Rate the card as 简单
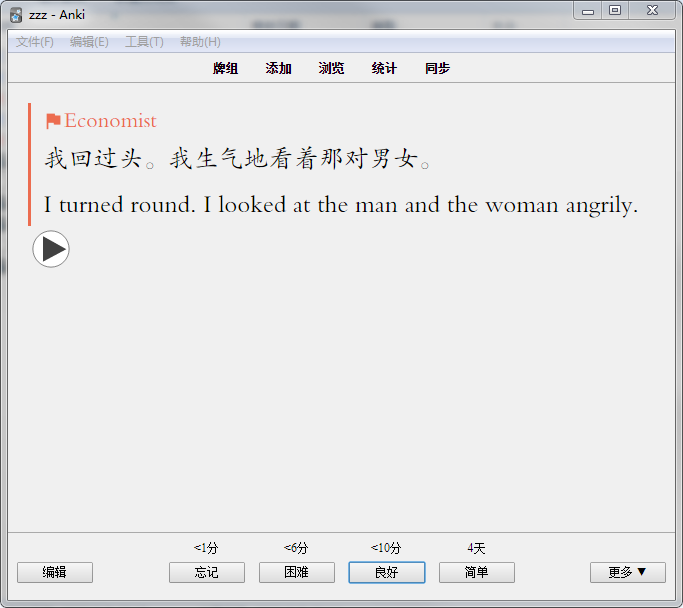 [x=477, y=572]
